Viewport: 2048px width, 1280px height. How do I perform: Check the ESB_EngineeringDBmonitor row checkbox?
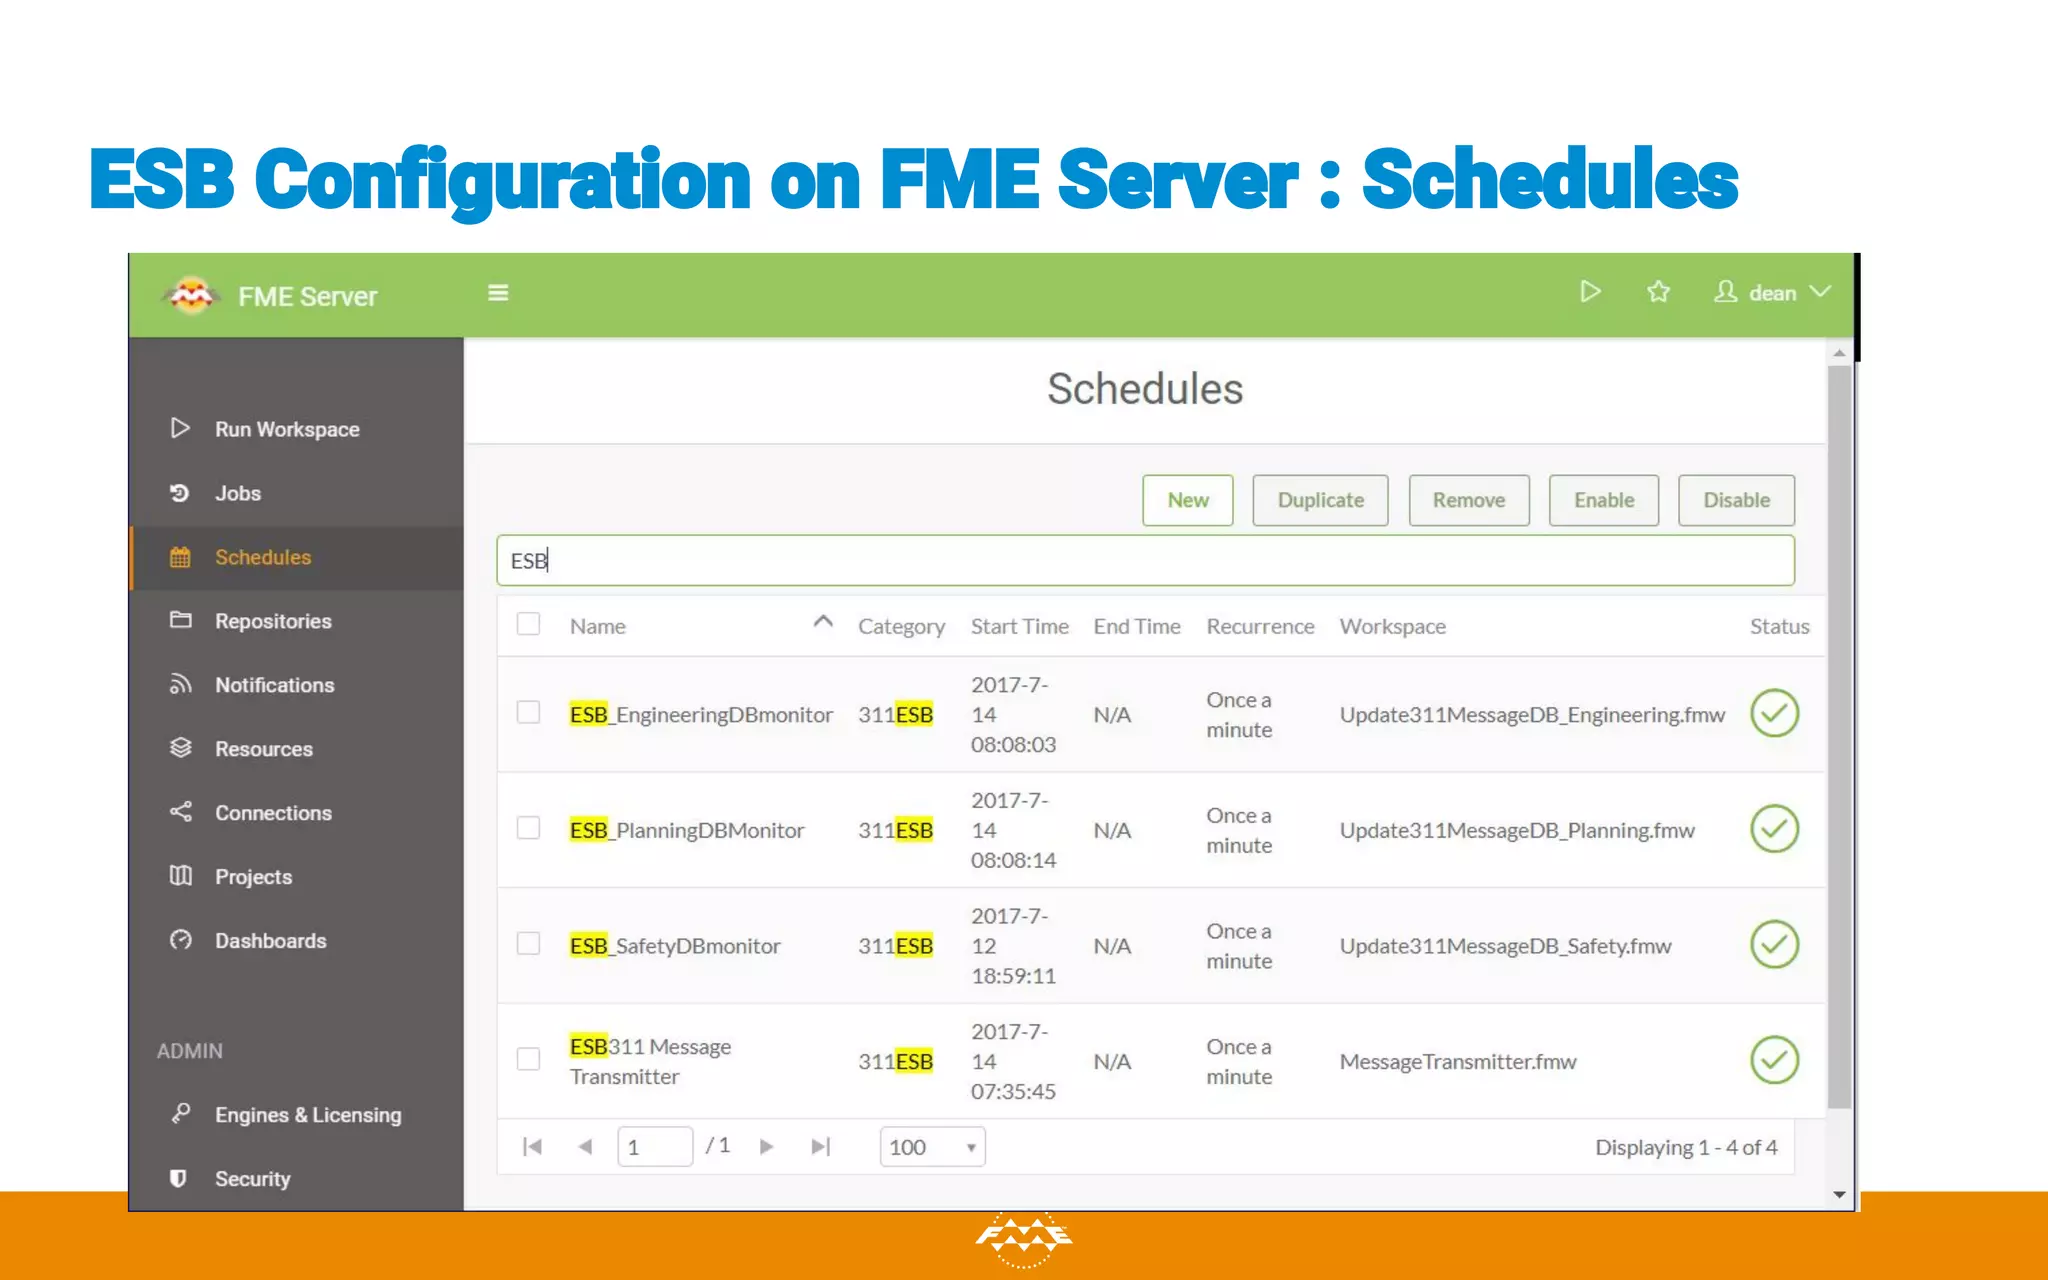pos(528,712)
